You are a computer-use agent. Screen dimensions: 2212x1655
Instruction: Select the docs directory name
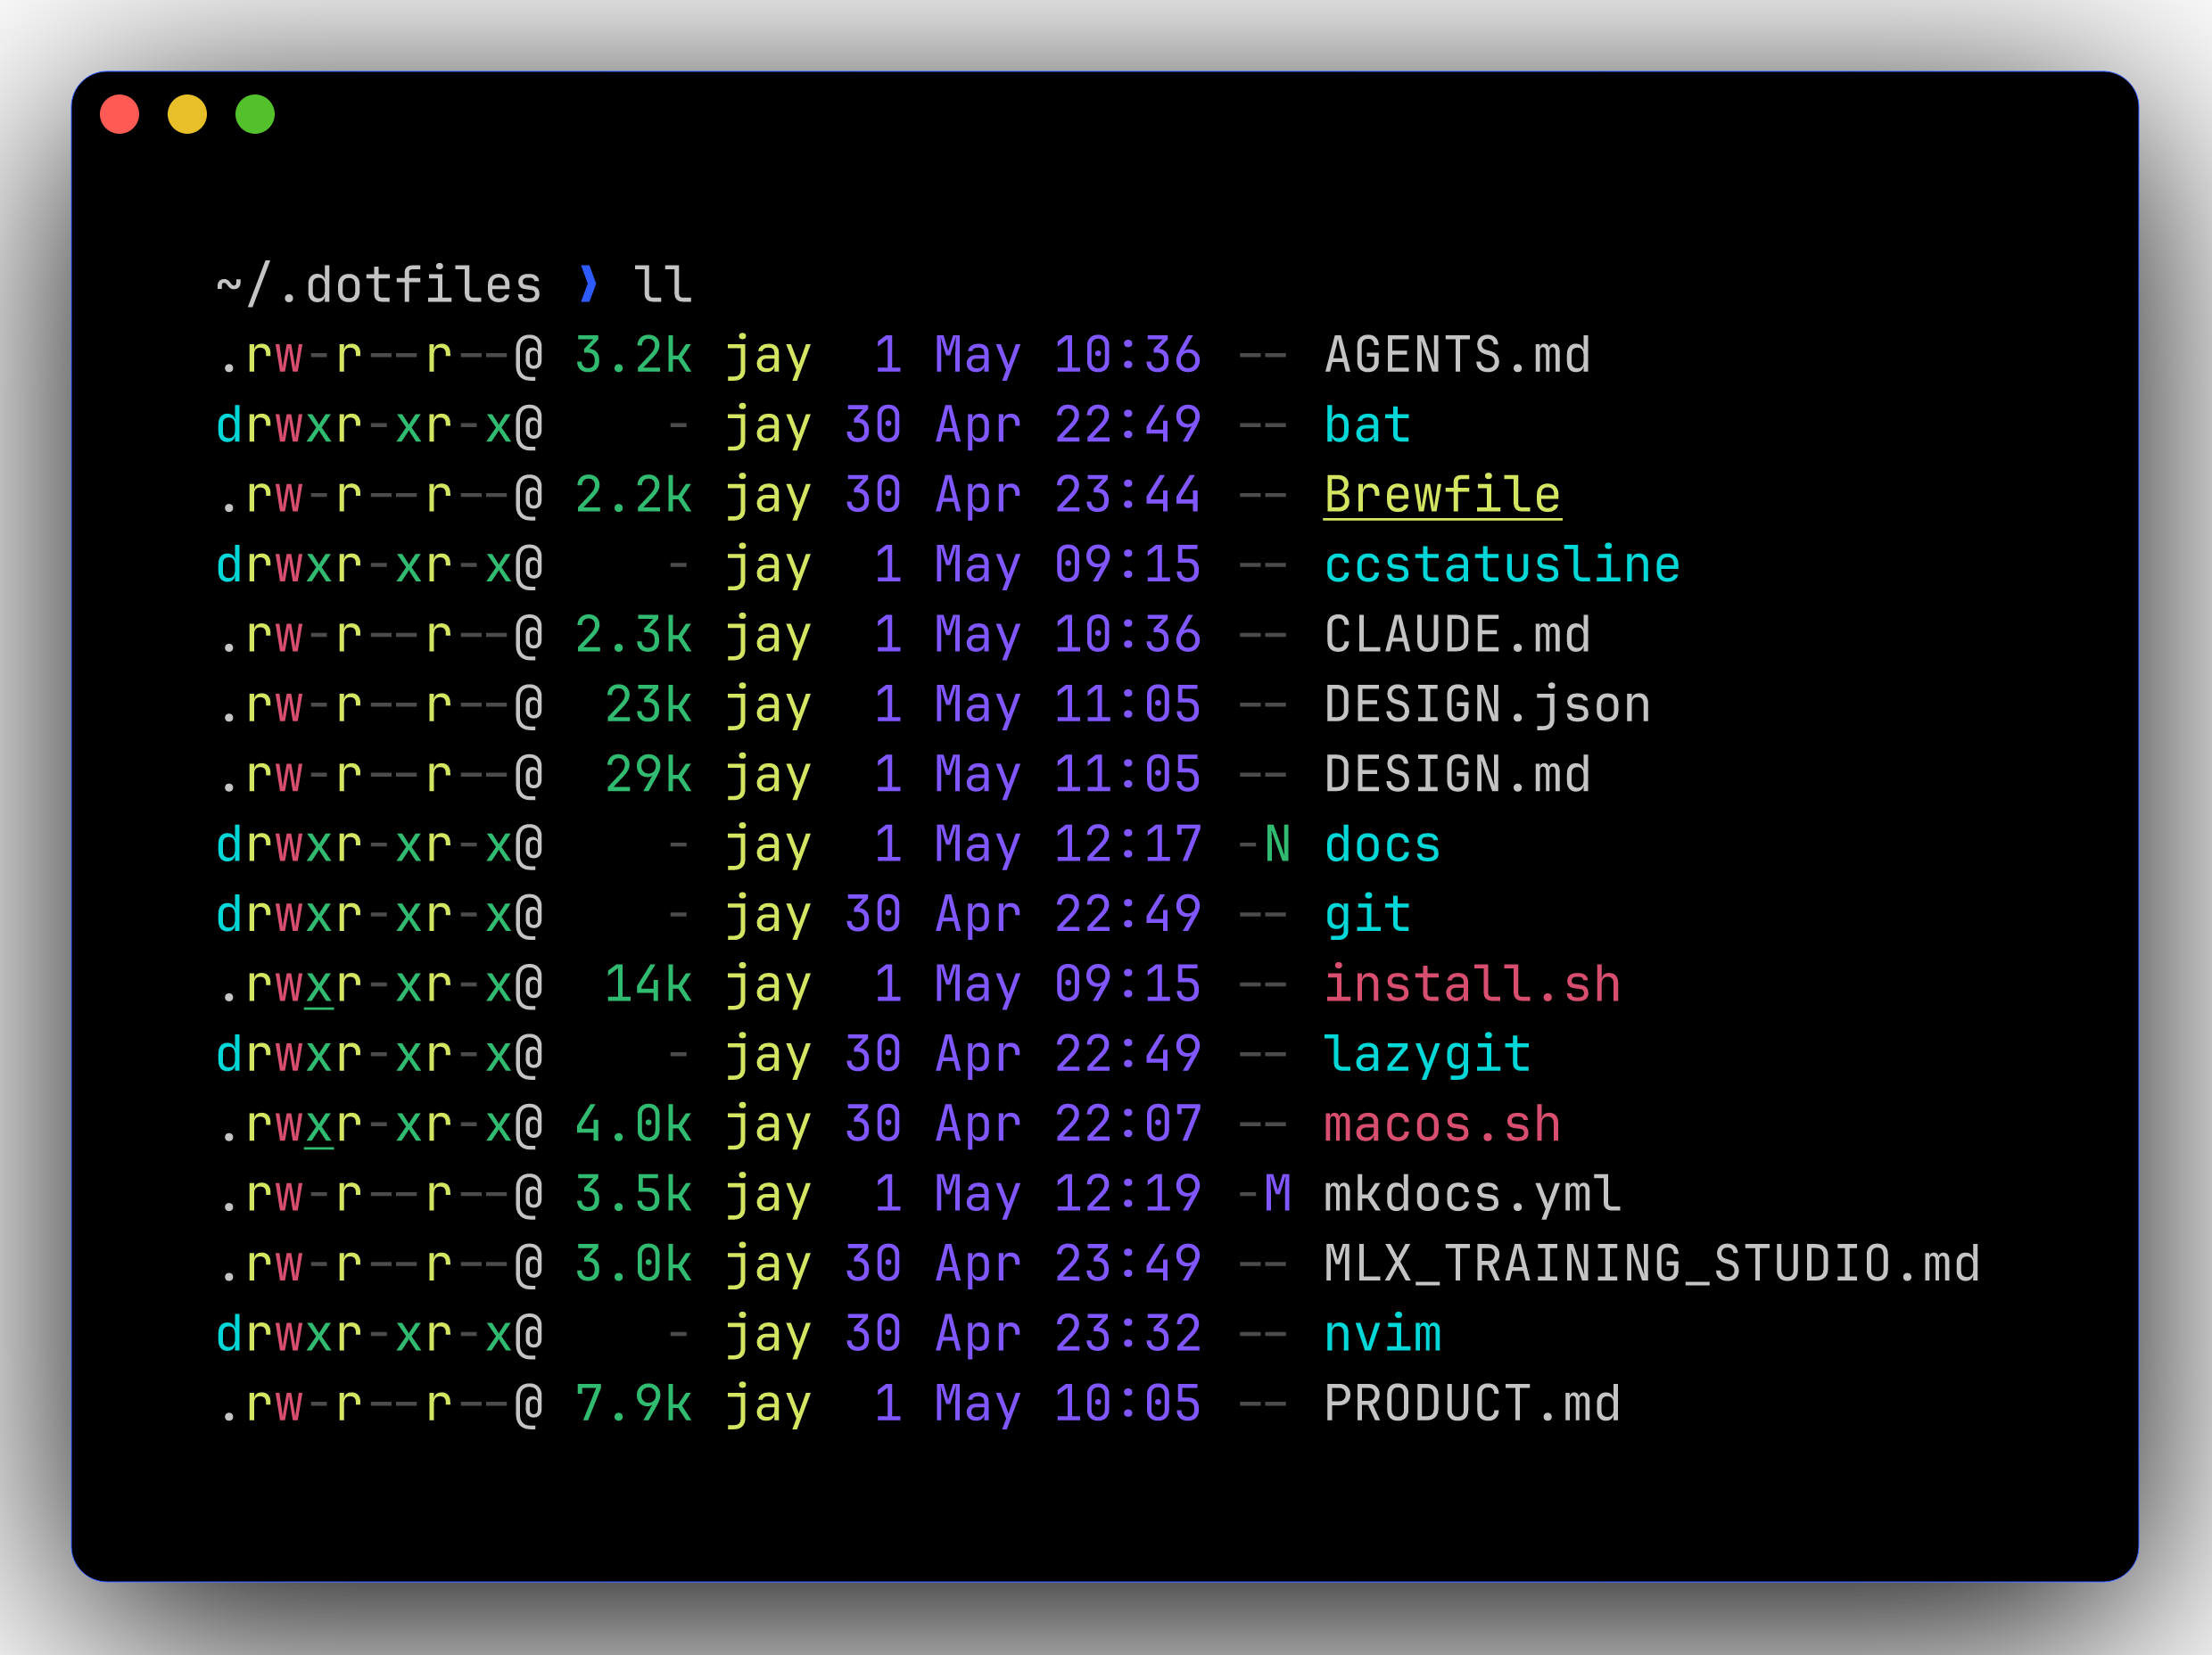click(x=1382, y=845)
